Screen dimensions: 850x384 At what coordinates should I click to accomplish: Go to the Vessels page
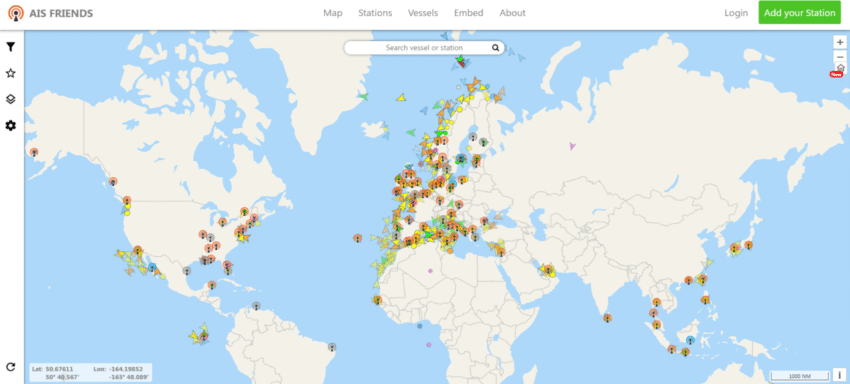tap(423, 13)
